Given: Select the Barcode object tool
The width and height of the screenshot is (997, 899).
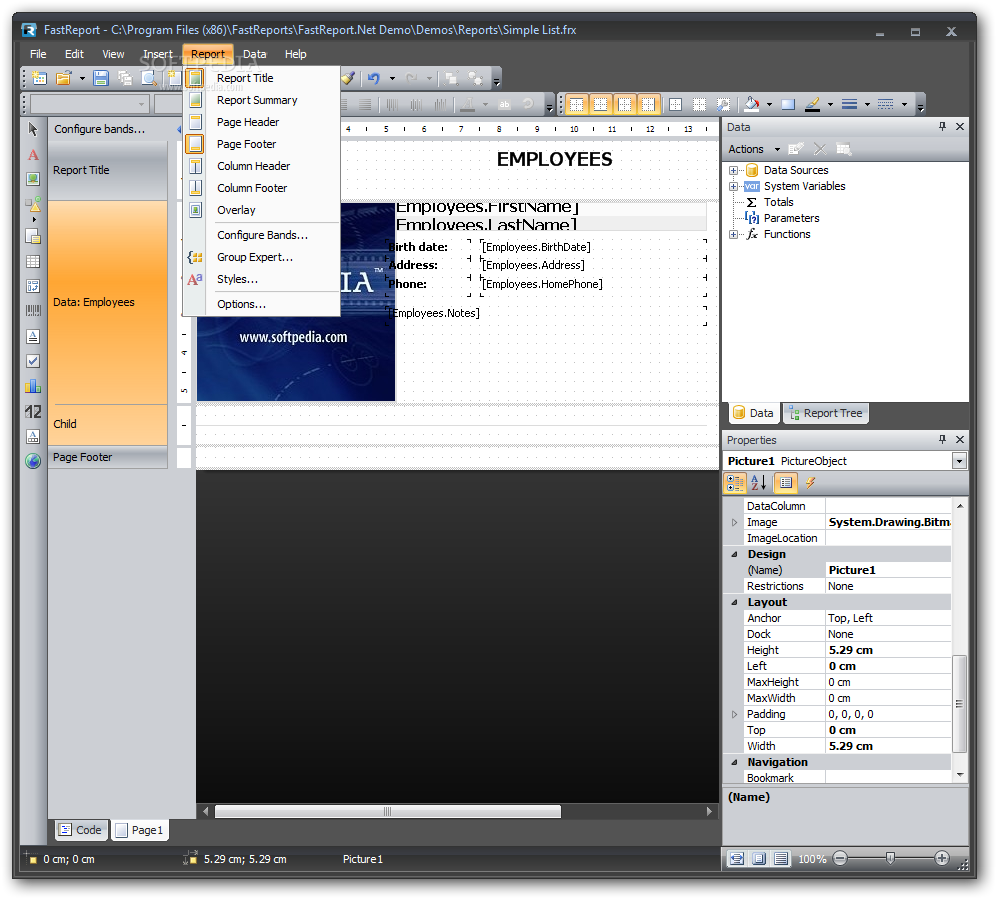Looking at the screenshot, I should tap(33, 311).
